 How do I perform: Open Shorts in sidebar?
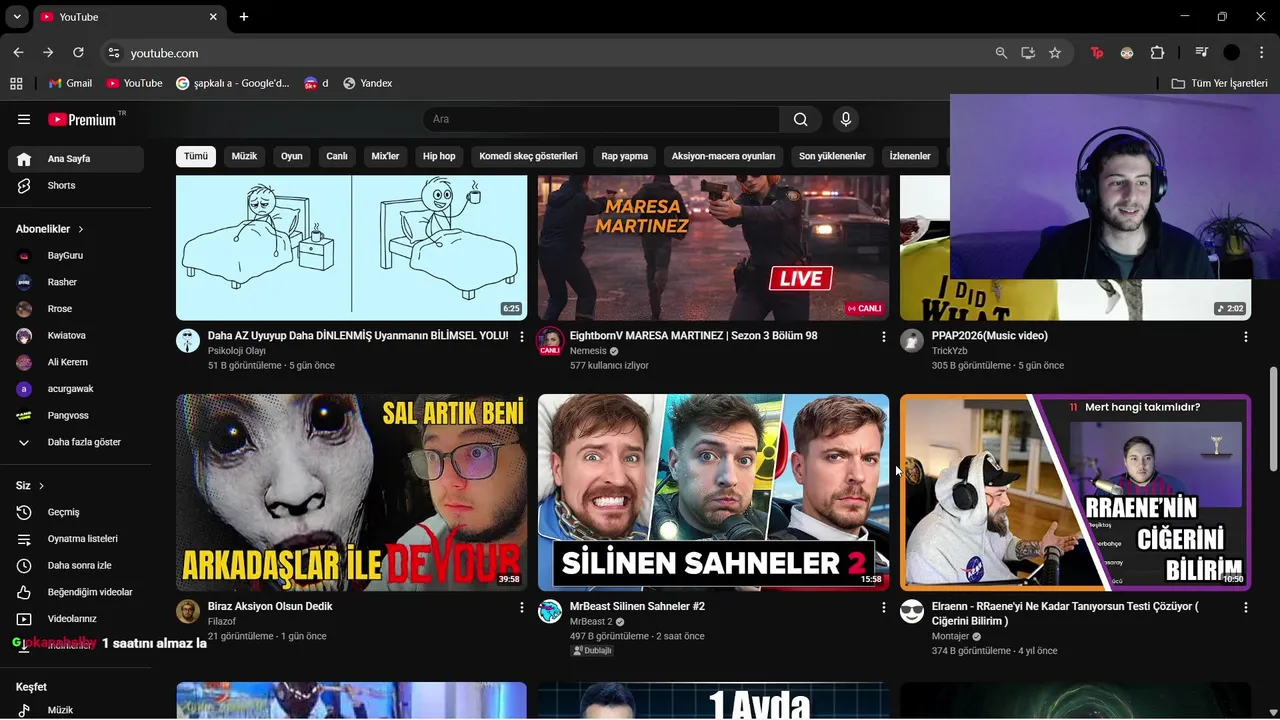click(x=76, y=185)
